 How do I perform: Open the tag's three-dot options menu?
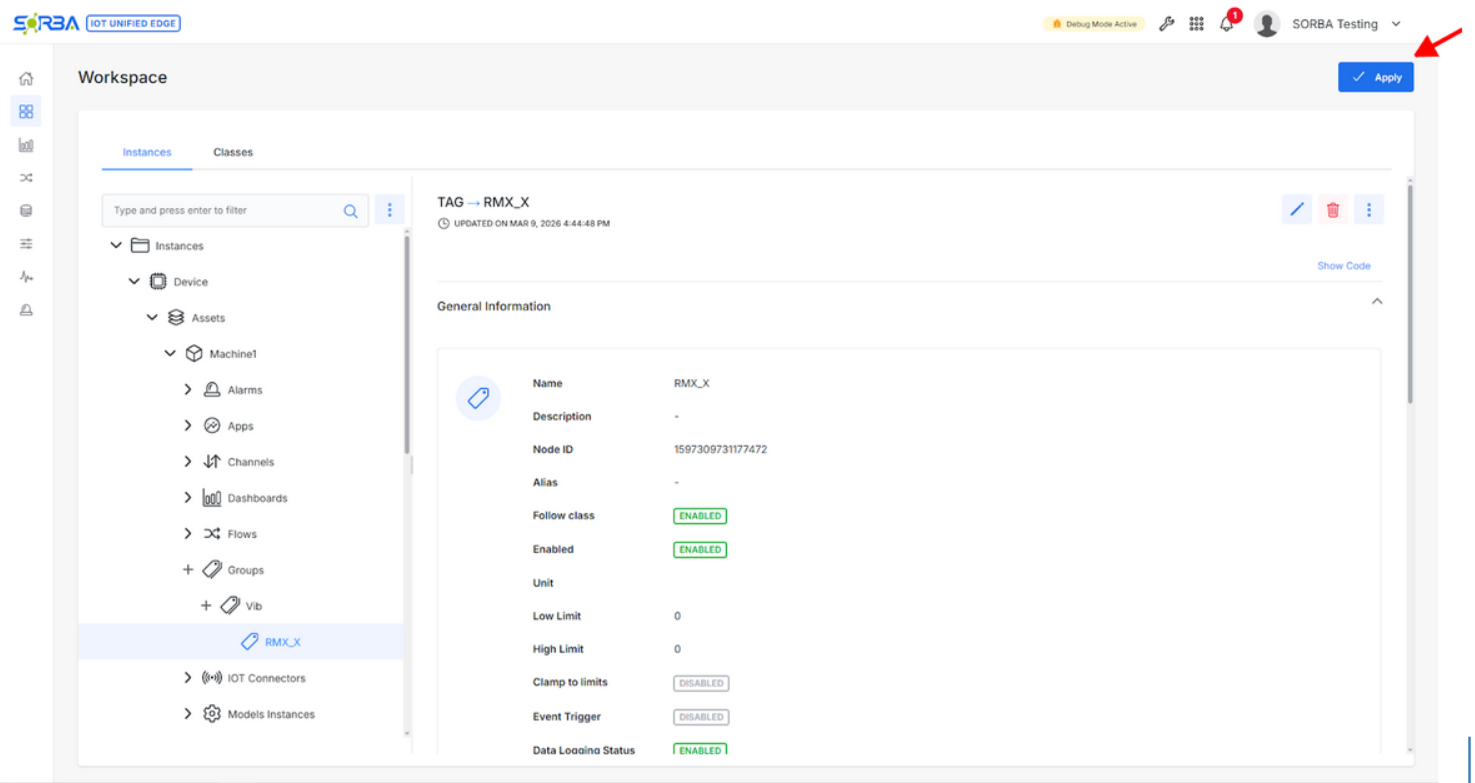1369,209
